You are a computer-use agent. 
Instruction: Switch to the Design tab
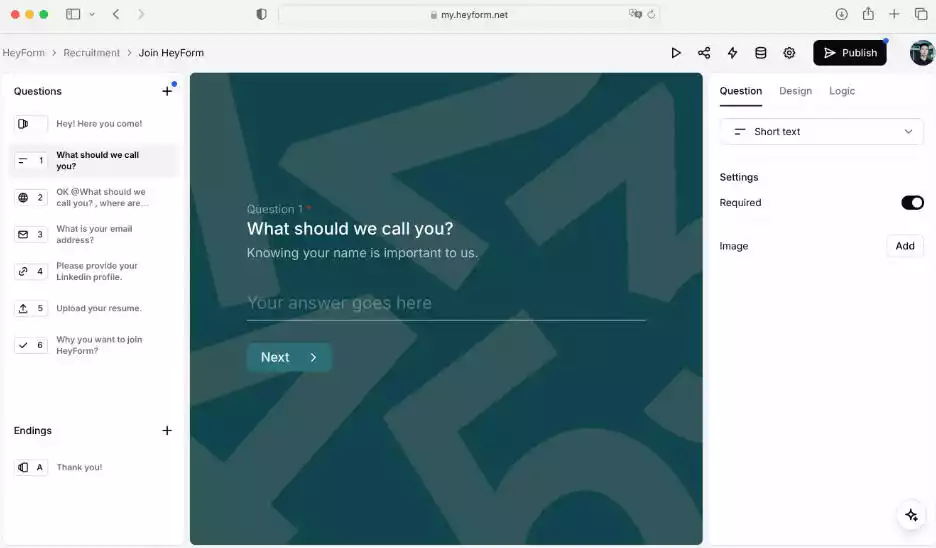point(795,91)
